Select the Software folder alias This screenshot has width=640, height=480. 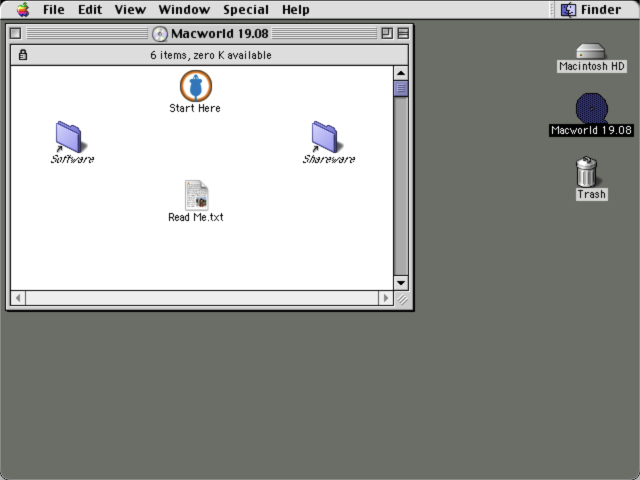point(69,137)
